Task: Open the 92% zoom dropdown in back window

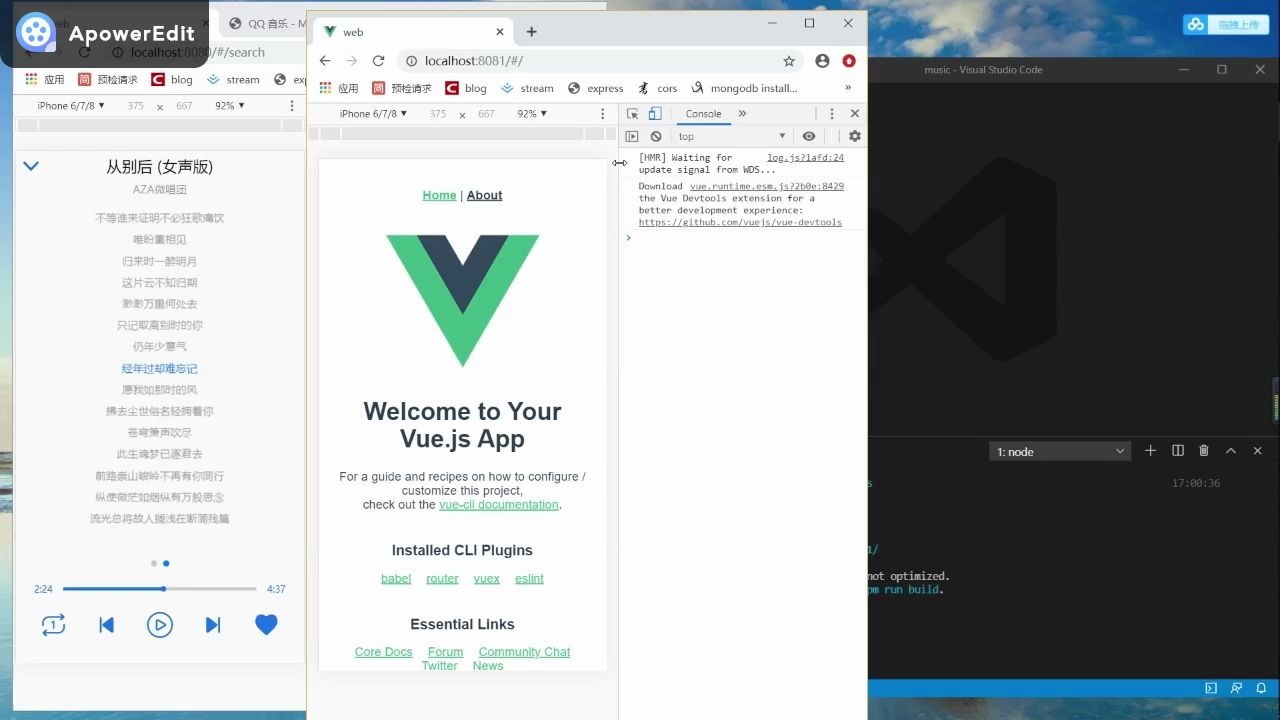Action: pos(229,106)
